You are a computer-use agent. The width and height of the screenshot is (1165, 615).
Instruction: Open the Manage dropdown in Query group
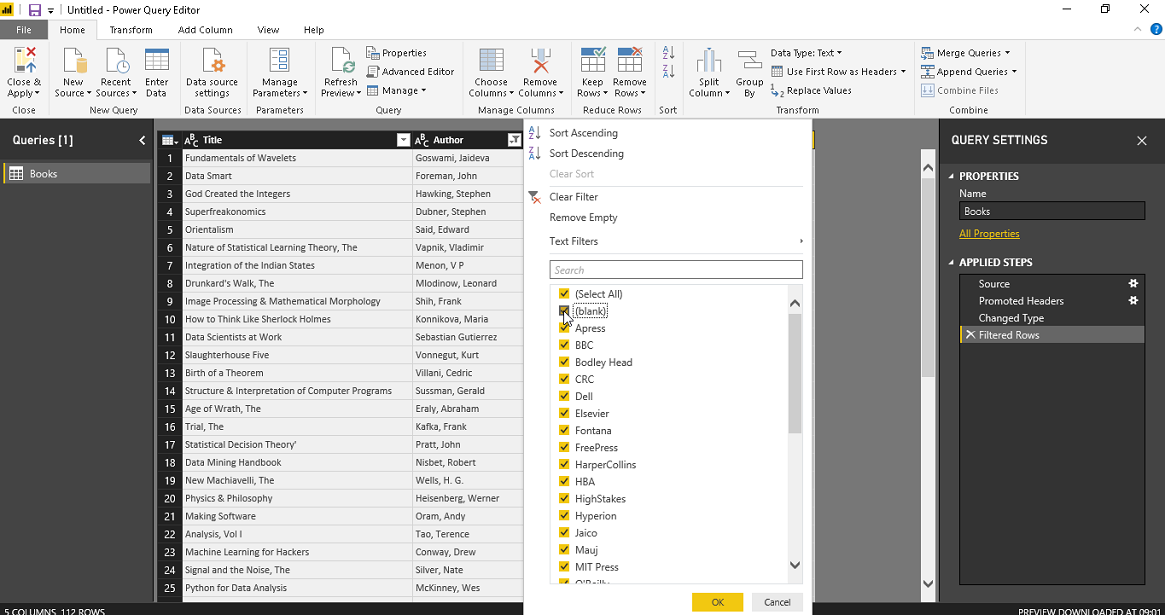tap(397, 90)
